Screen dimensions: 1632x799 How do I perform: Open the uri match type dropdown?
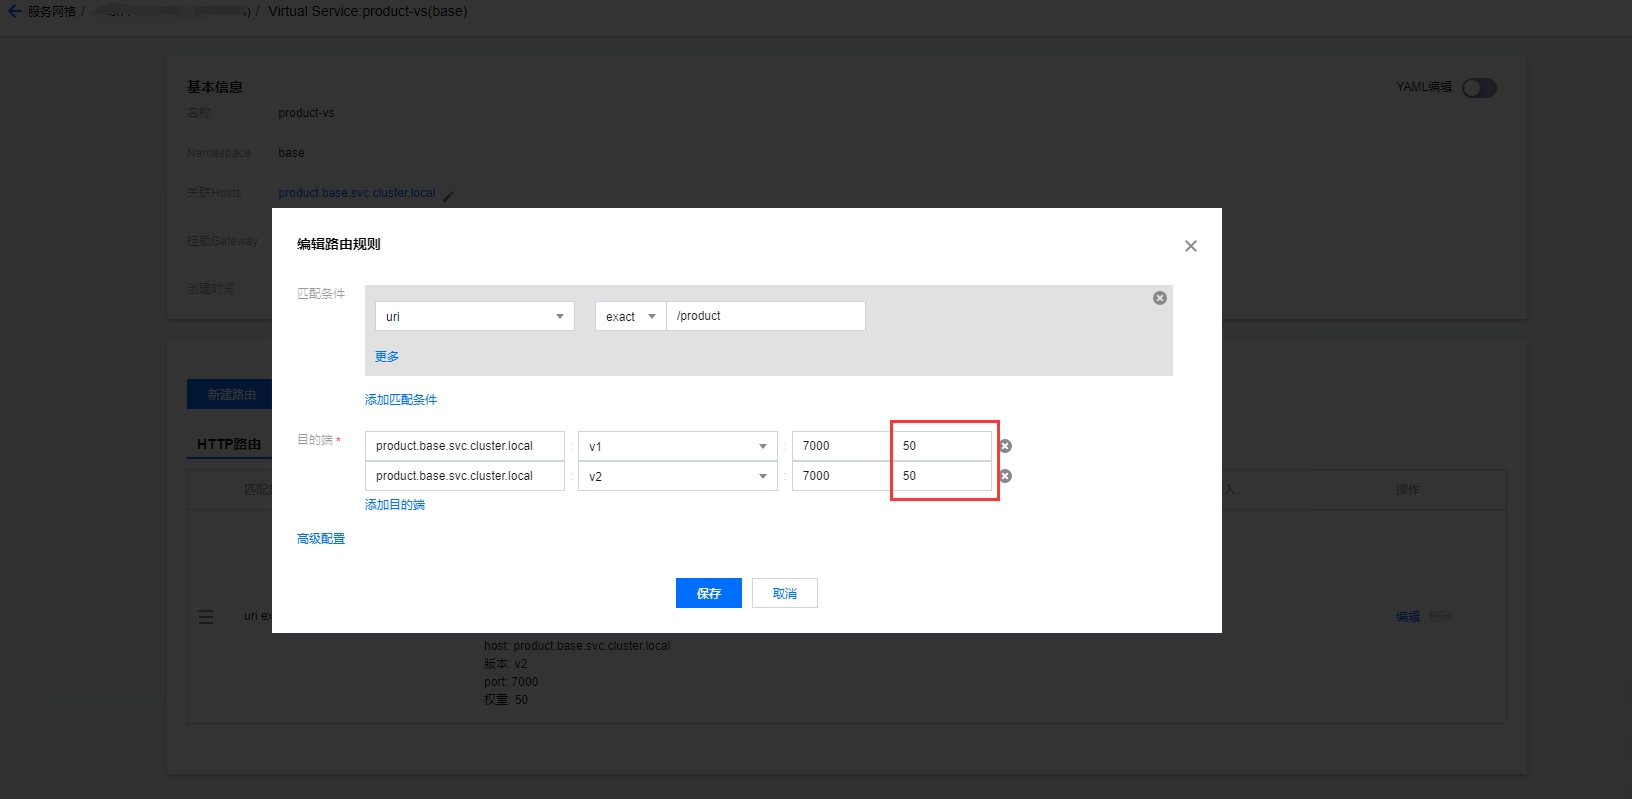[474, 316]
